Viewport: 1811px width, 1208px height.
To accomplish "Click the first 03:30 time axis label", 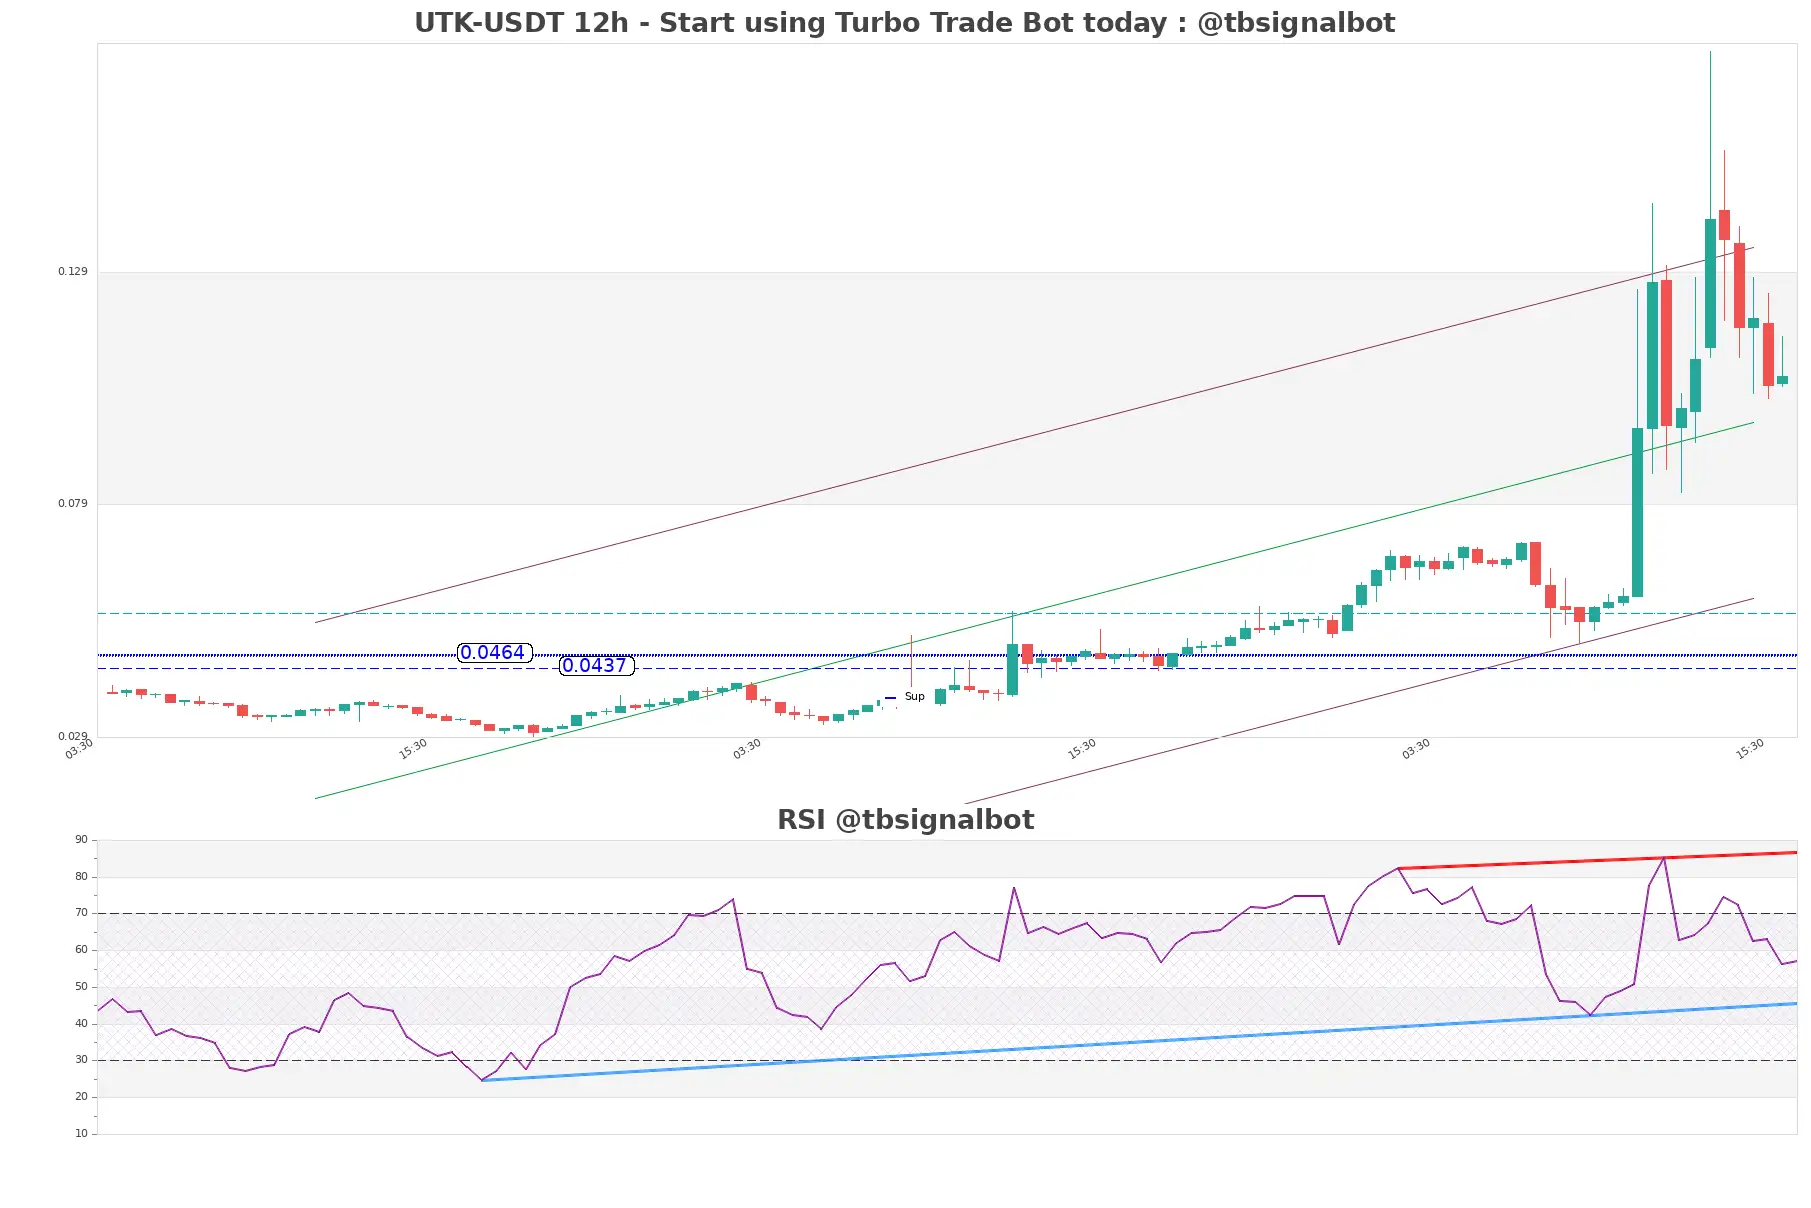I will tap(79, 749).
